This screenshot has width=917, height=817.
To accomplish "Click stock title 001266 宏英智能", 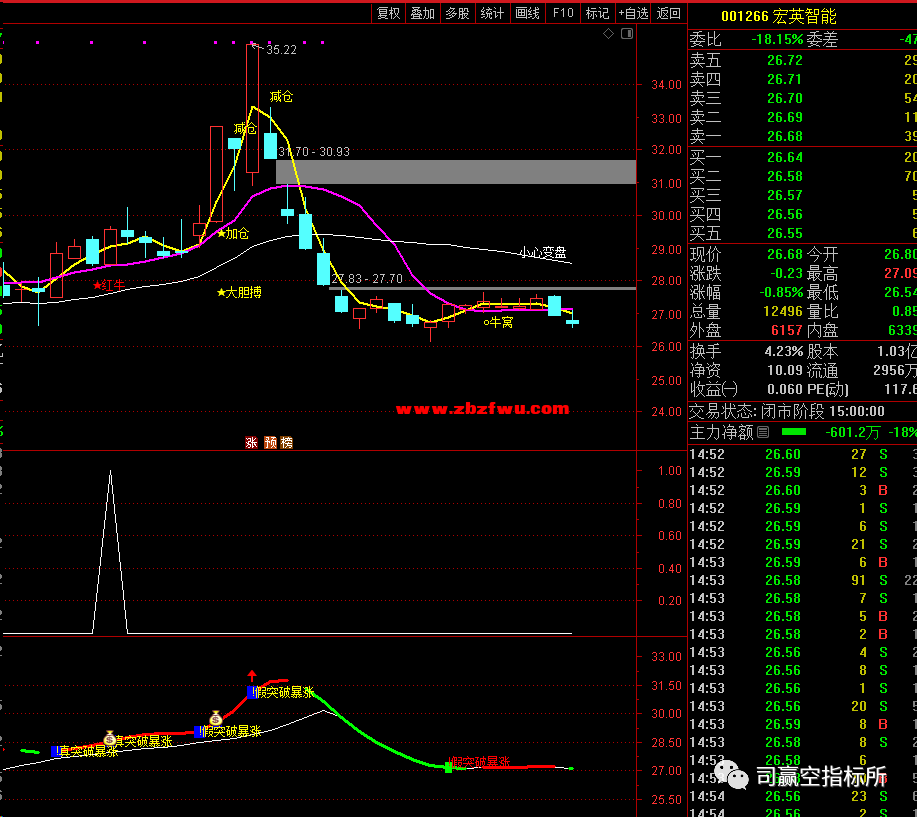I will tap(778, 16).
